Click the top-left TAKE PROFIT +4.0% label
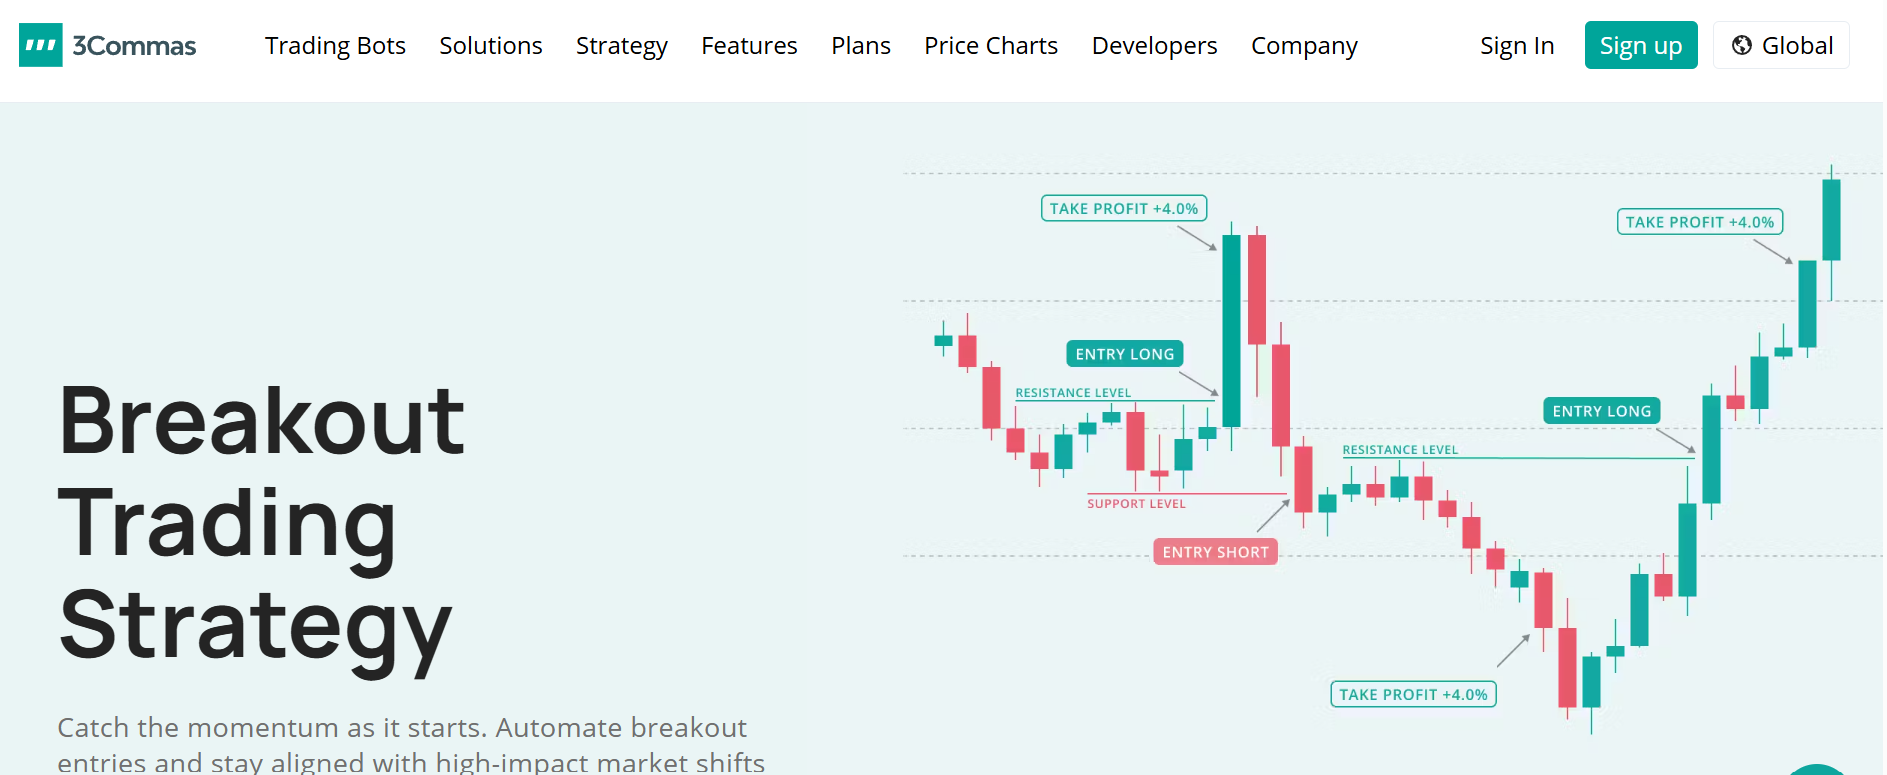The image size is (1887, 775). (1124, 208)
